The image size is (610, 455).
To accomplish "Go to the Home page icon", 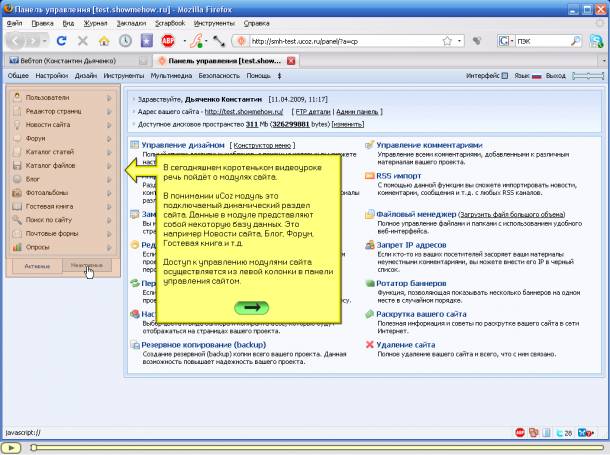I will pyautogui.click(x=104, y=40).
